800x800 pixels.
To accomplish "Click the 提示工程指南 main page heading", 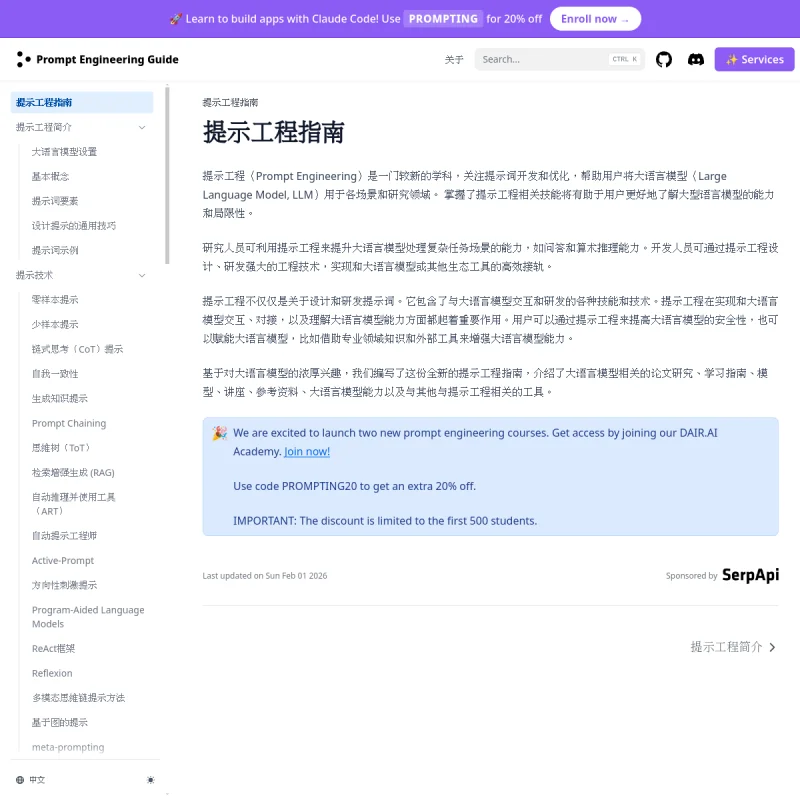I will (273, 132).
